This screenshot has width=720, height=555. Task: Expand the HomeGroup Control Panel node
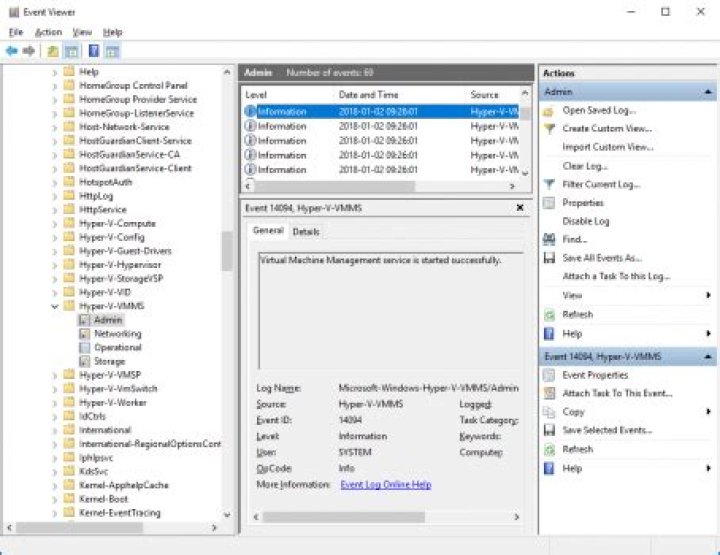(x=55, y=86)
